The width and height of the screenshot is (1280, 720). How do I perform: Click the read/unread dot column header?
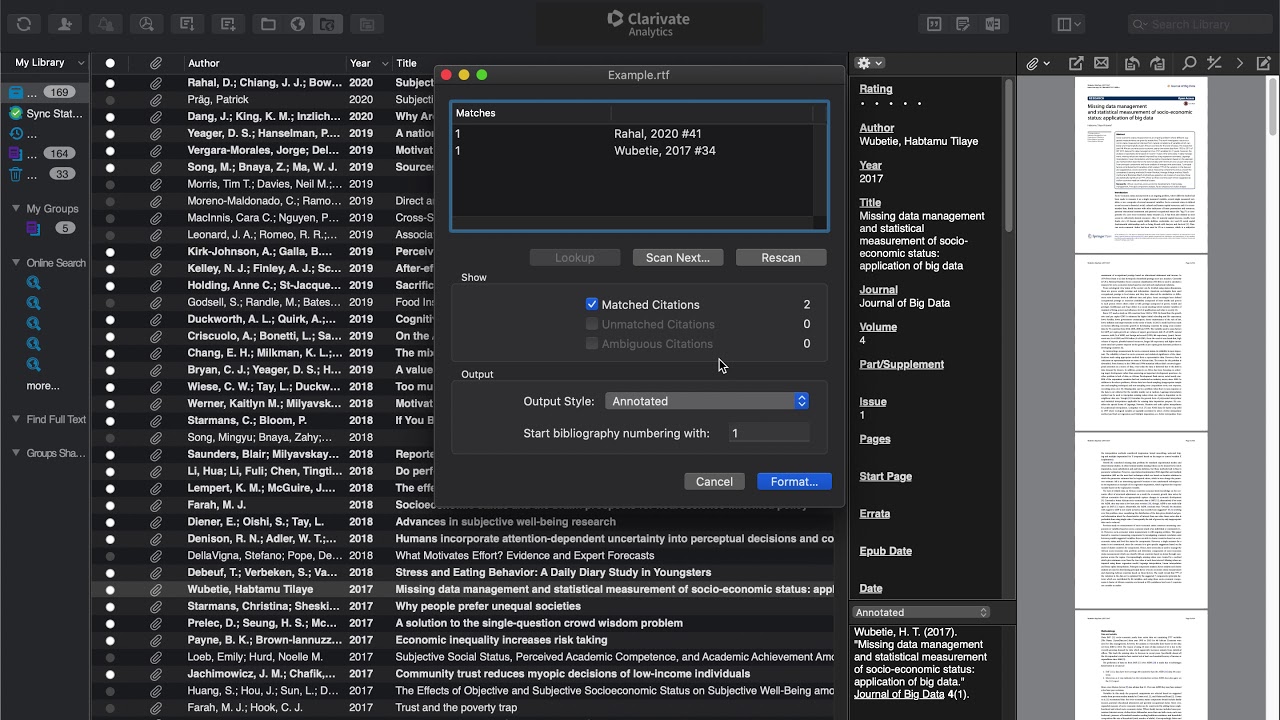[110, 63]
